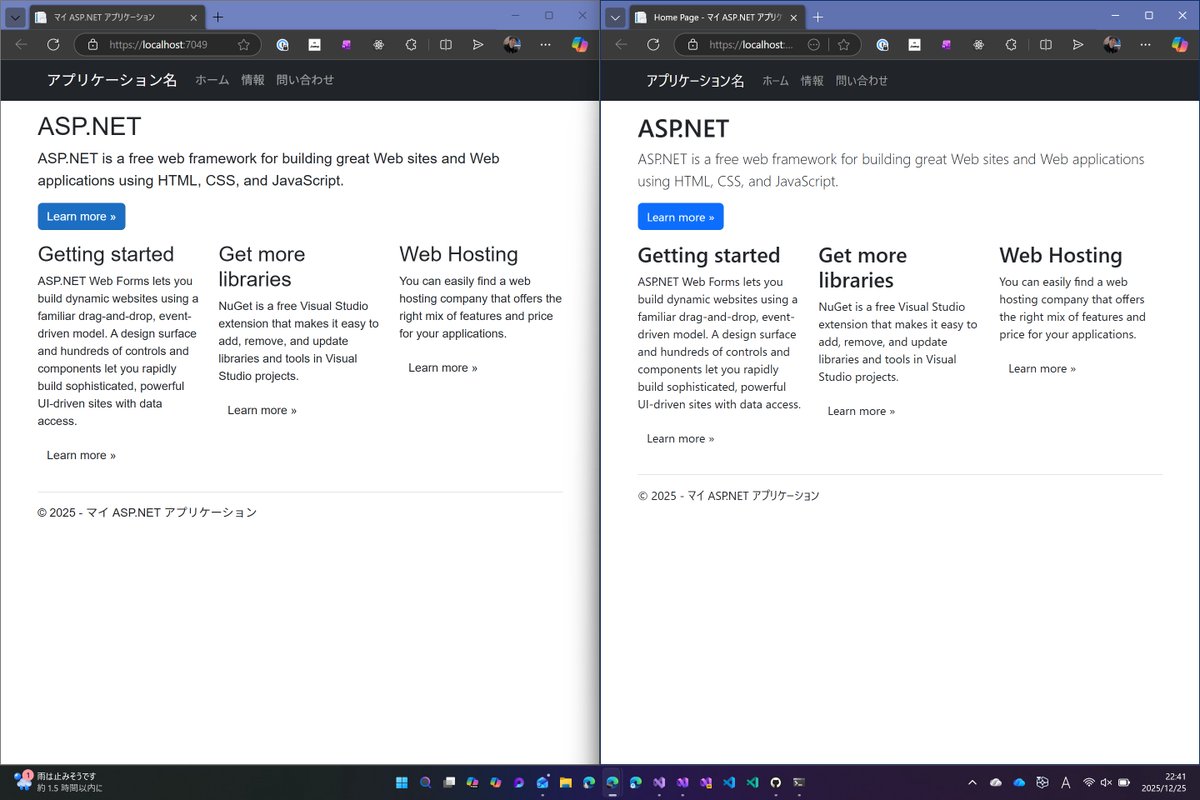The image size is (1200, 800).
Task: Click ホーム nav item in the right page
Action: [776, 81]
